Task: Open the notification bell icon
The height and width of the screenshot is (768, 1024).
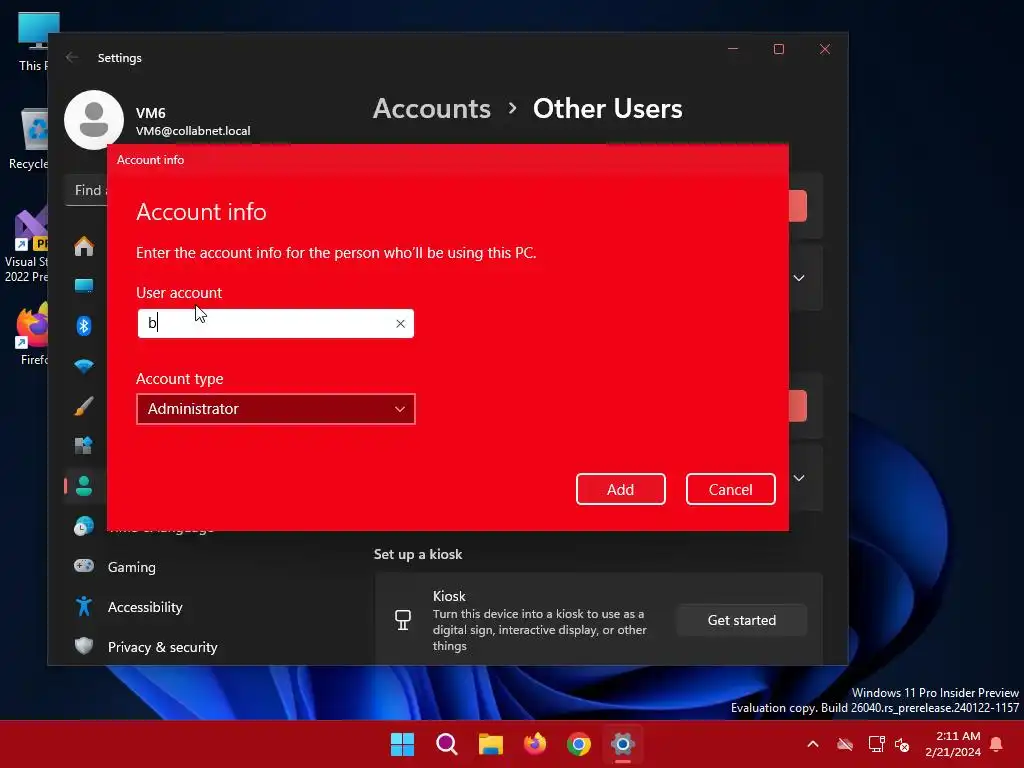Action: tap(997, 744)
